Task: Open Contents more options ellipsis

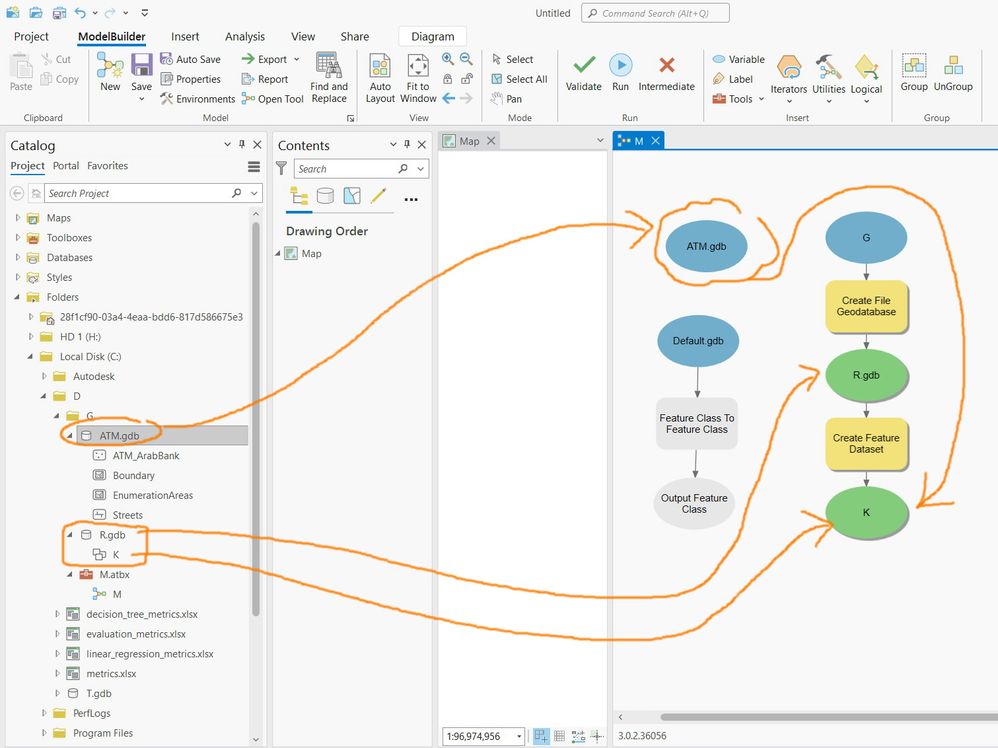Action: (x=411, y=199)
